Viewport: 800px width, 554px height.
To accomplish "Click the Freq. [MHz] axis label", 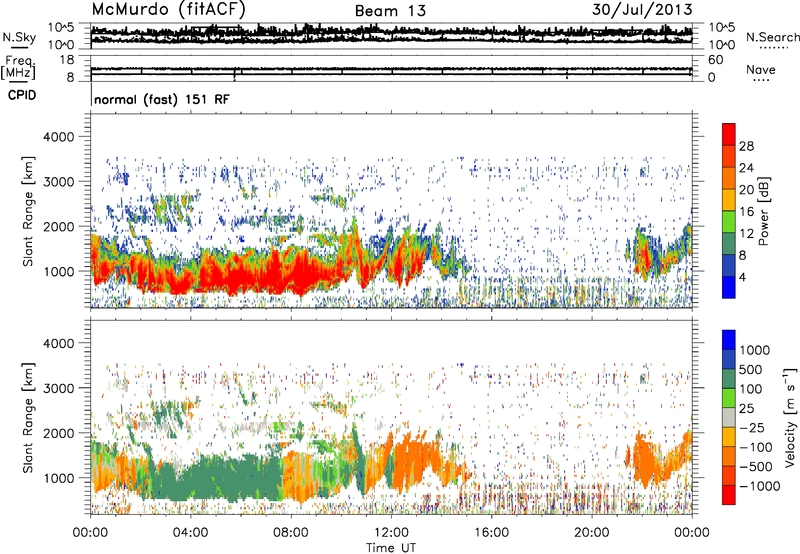I will (x=18, y=67).
